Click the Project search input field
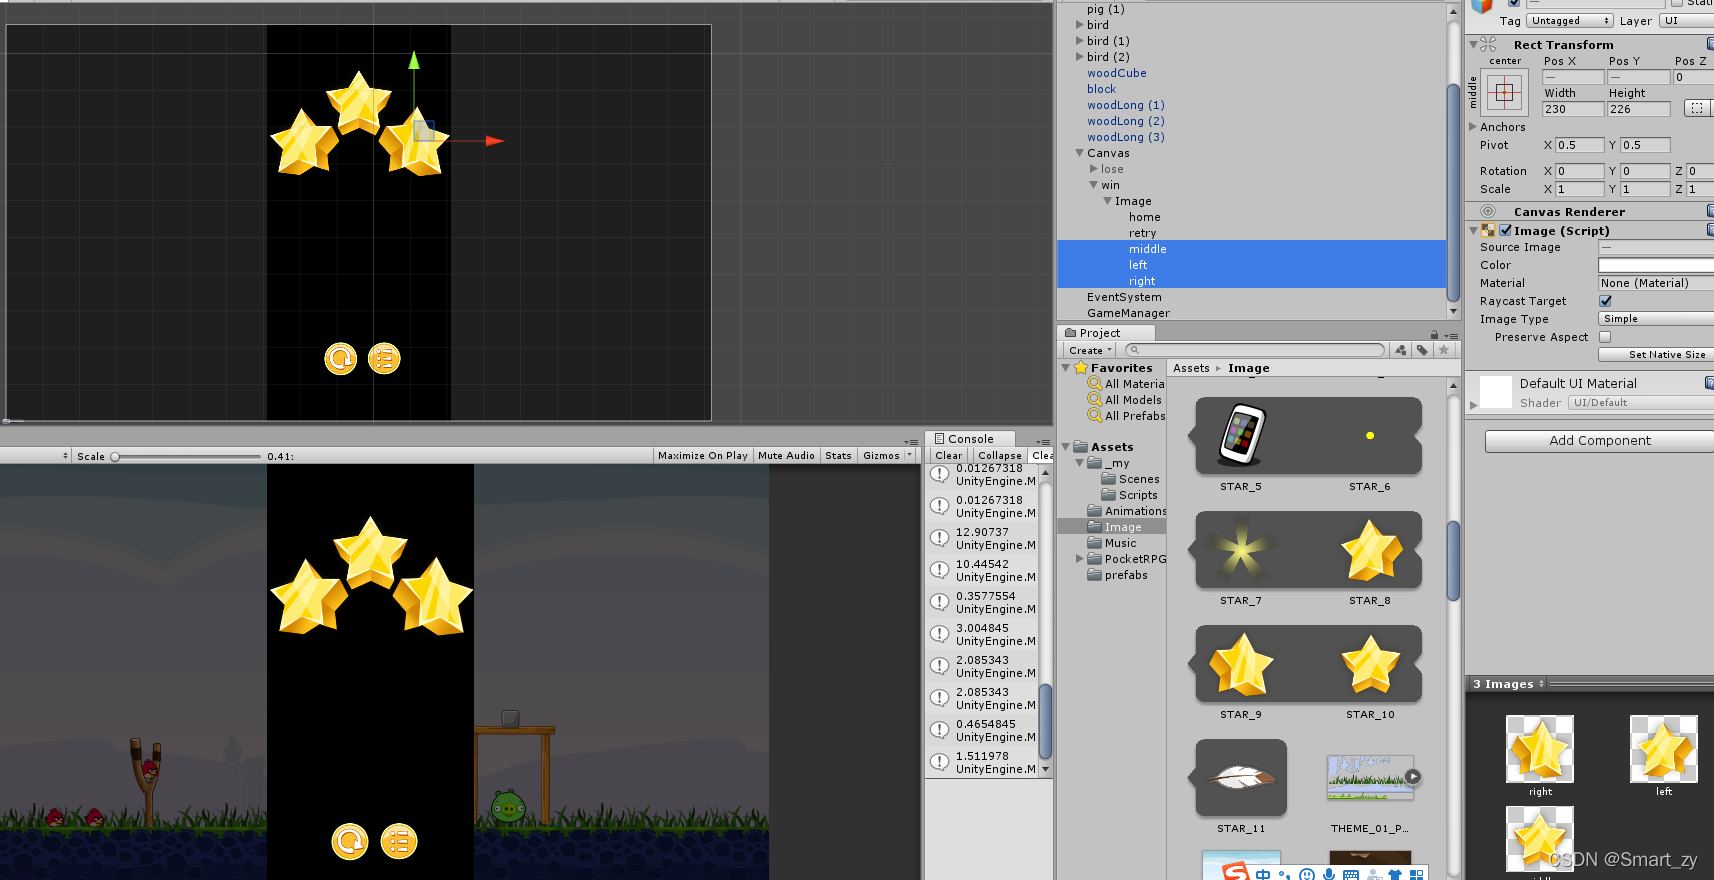This screenshot has width=1714, height=880. [x=1255, y=350]
